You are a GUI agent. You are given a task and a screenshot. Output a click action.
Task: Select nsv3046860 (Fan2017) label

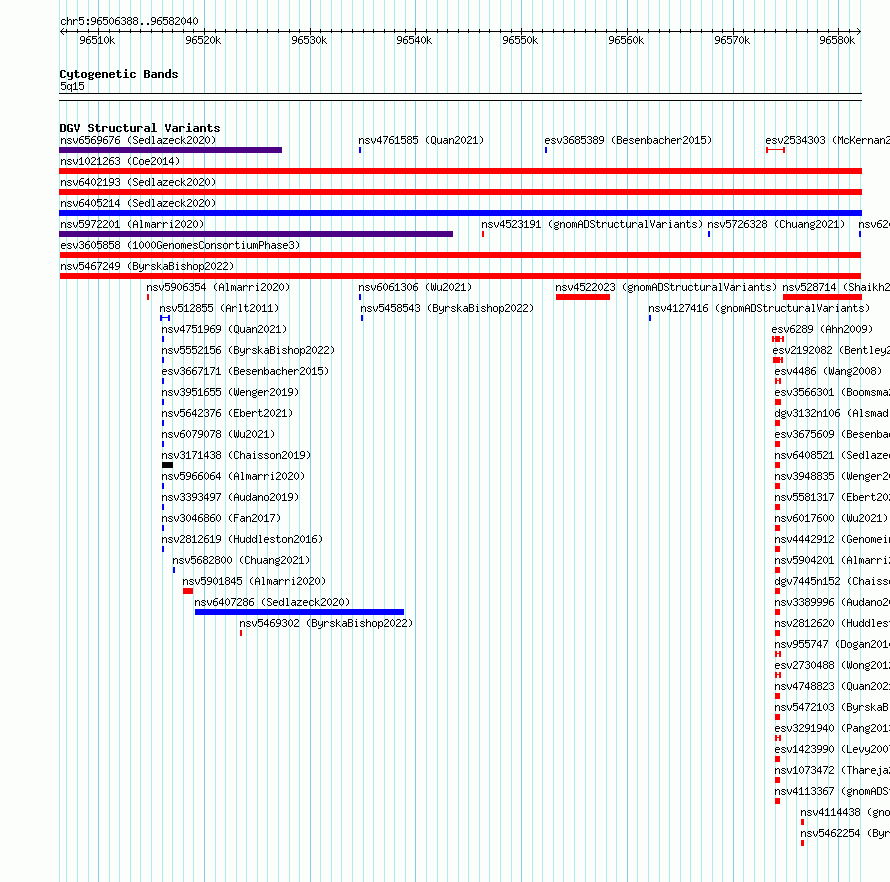[x=221, y=518]
